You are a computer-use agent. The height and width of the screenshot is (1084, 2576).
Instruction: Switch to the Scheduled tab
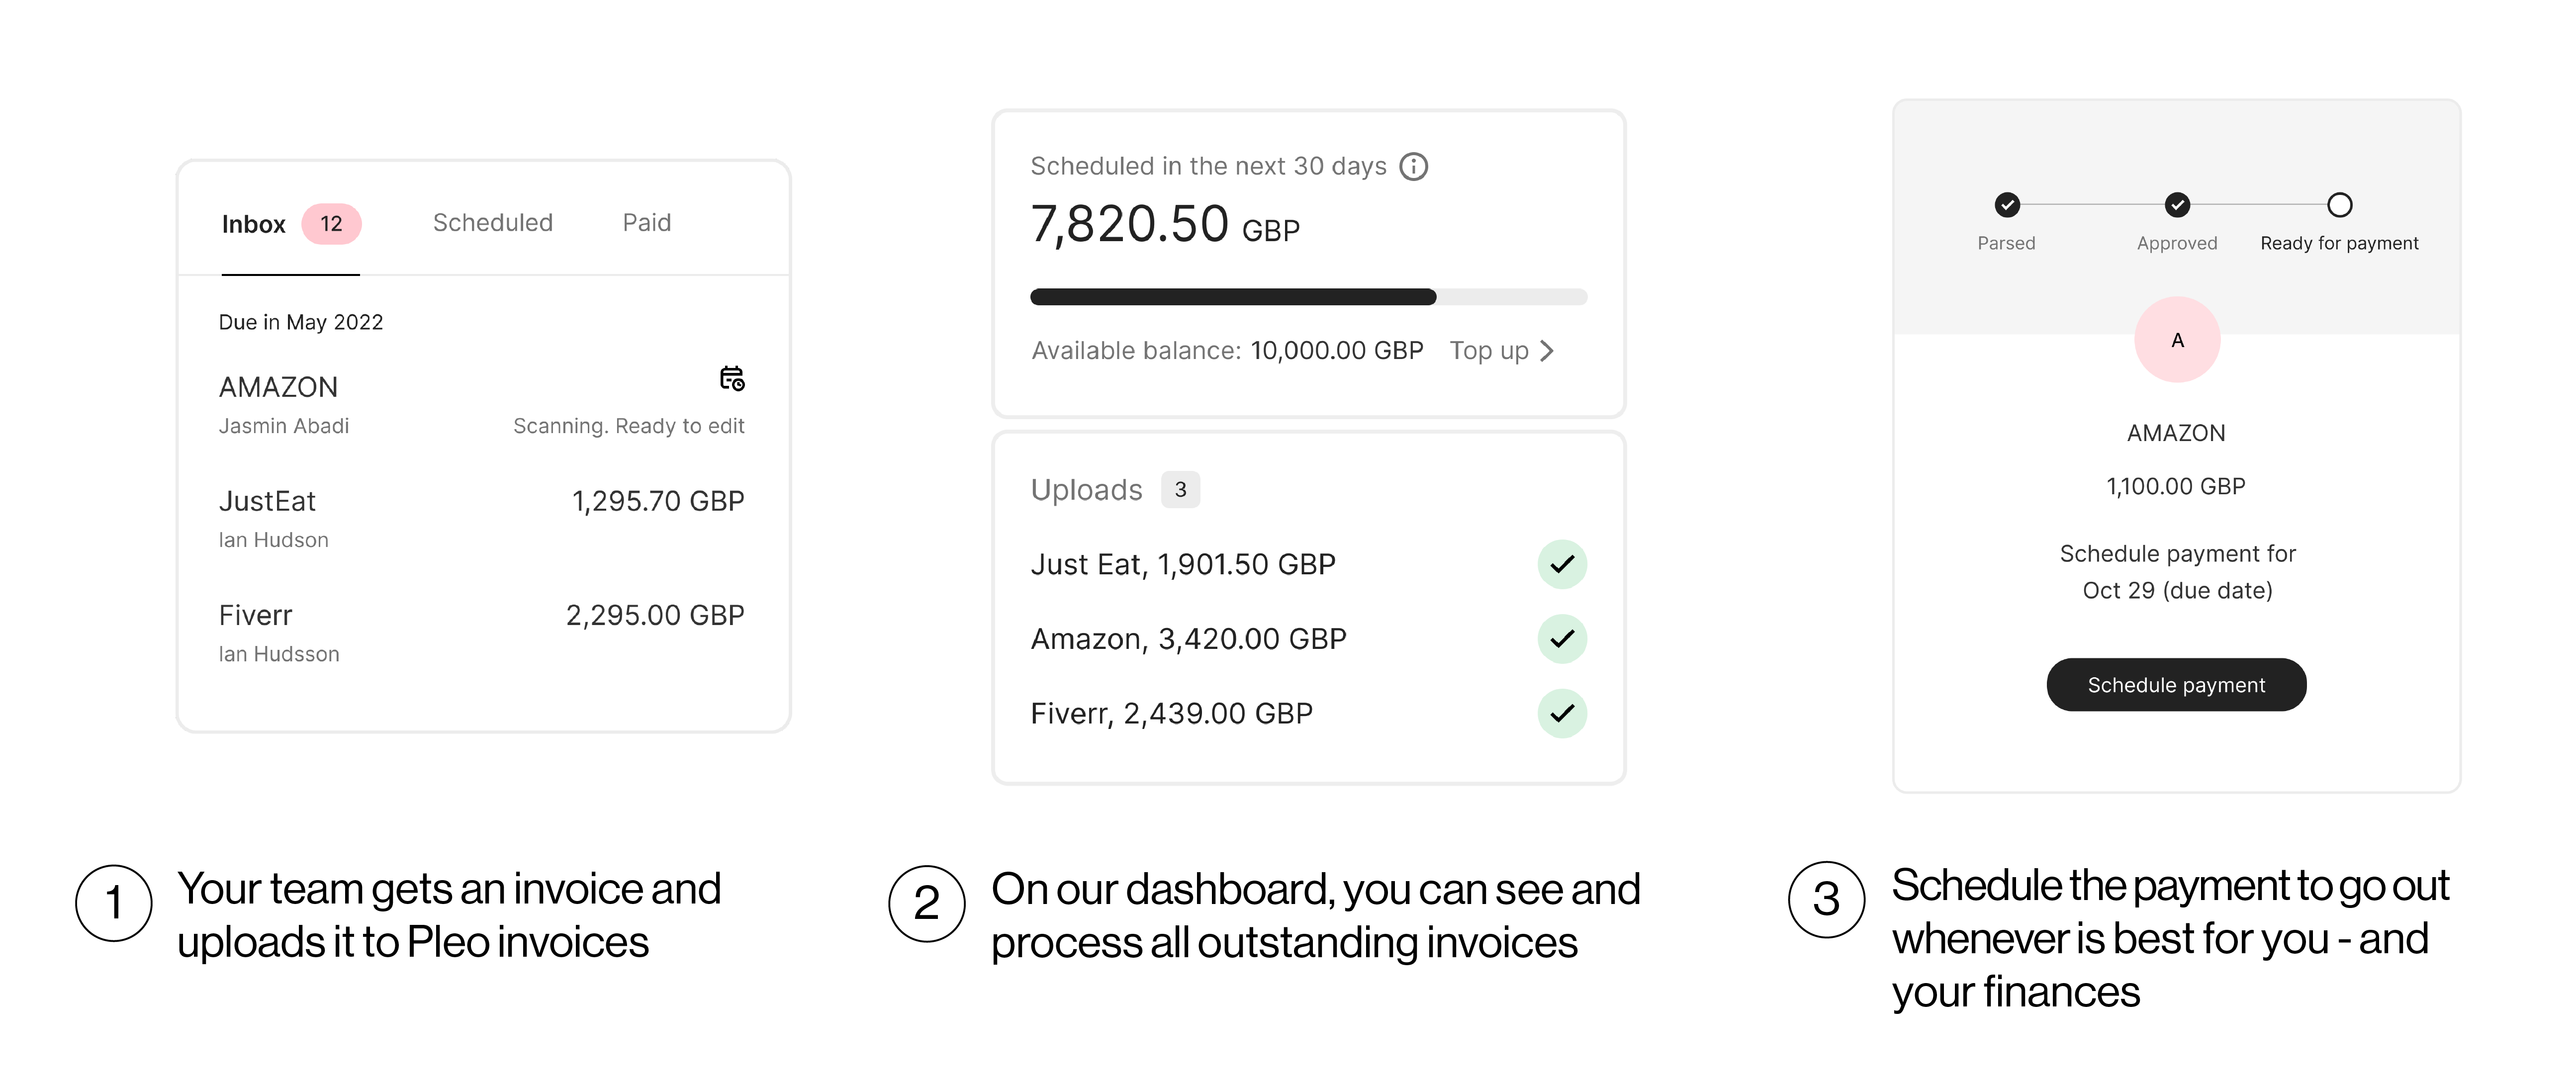(492, 222)
